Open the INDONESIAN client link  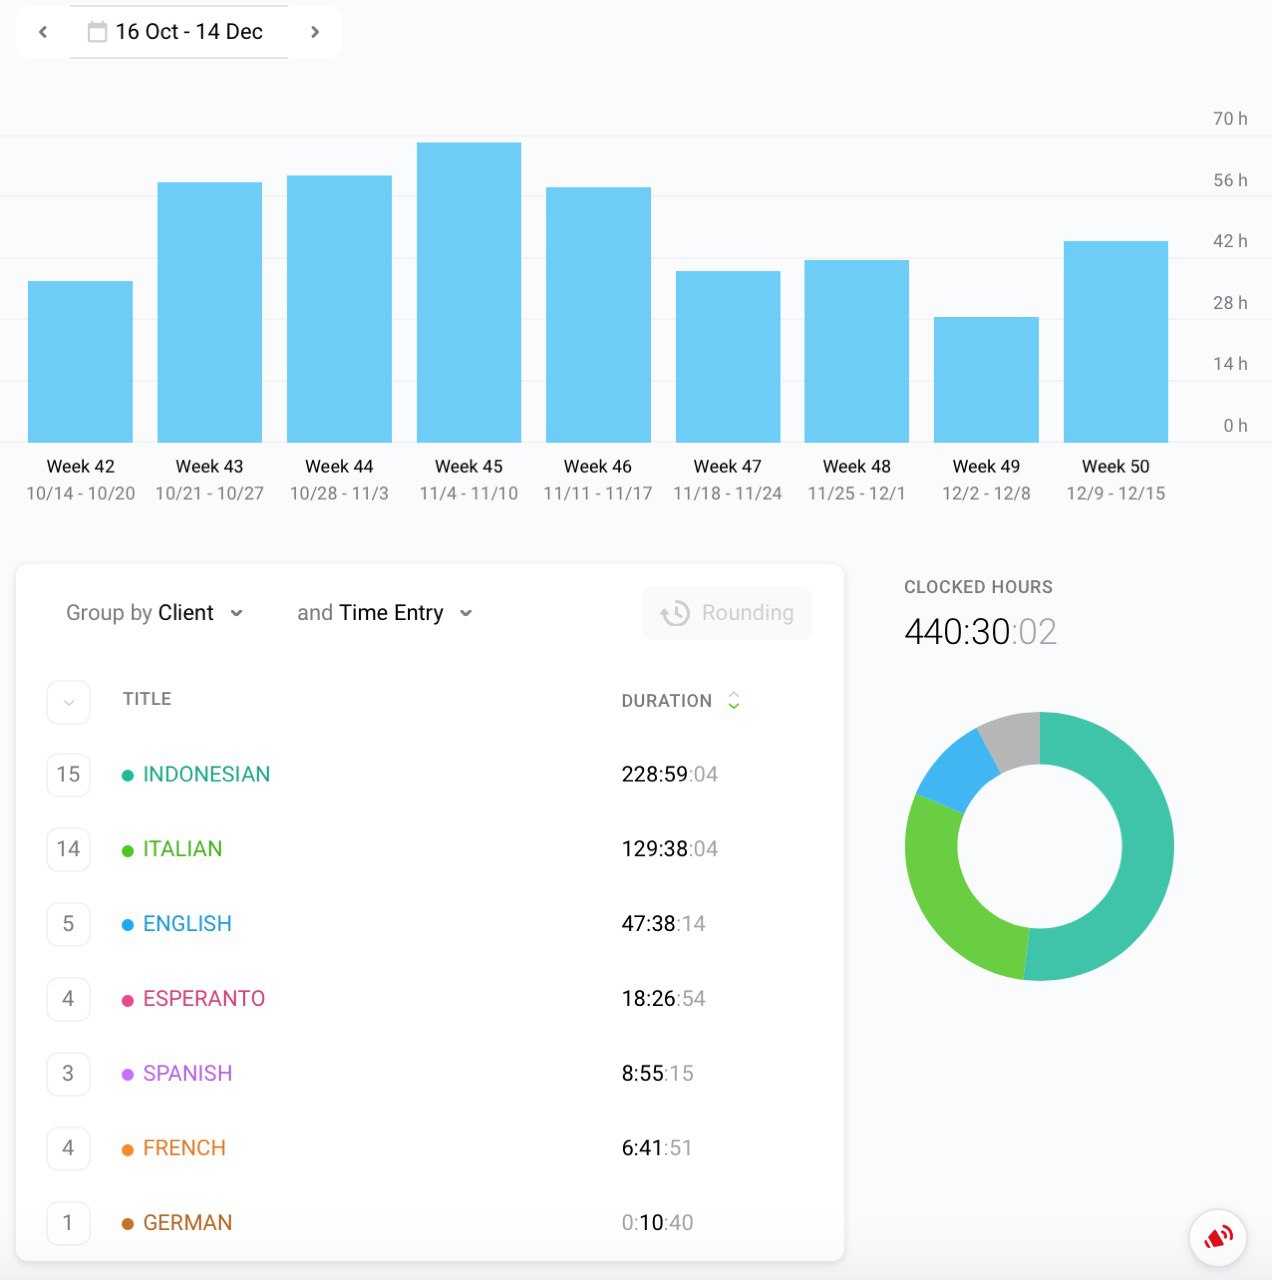(x=206, y=774)
